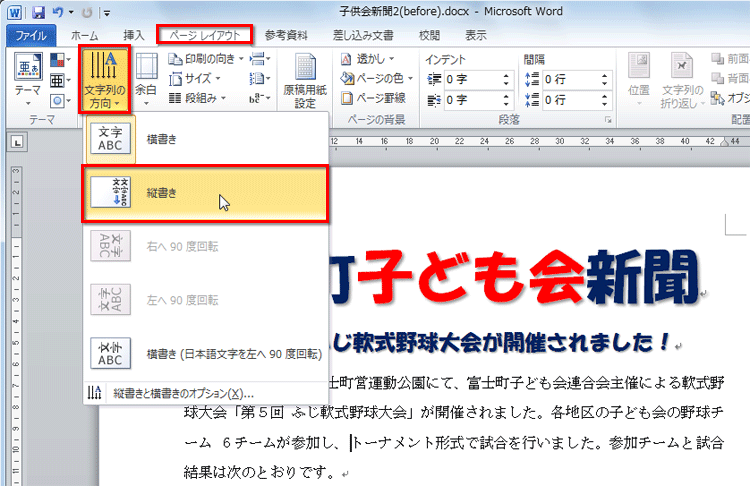The width and height of the screenshot is (750, 486).
Task: Switch to the 参考資料 tab
Action: point(286,35)
